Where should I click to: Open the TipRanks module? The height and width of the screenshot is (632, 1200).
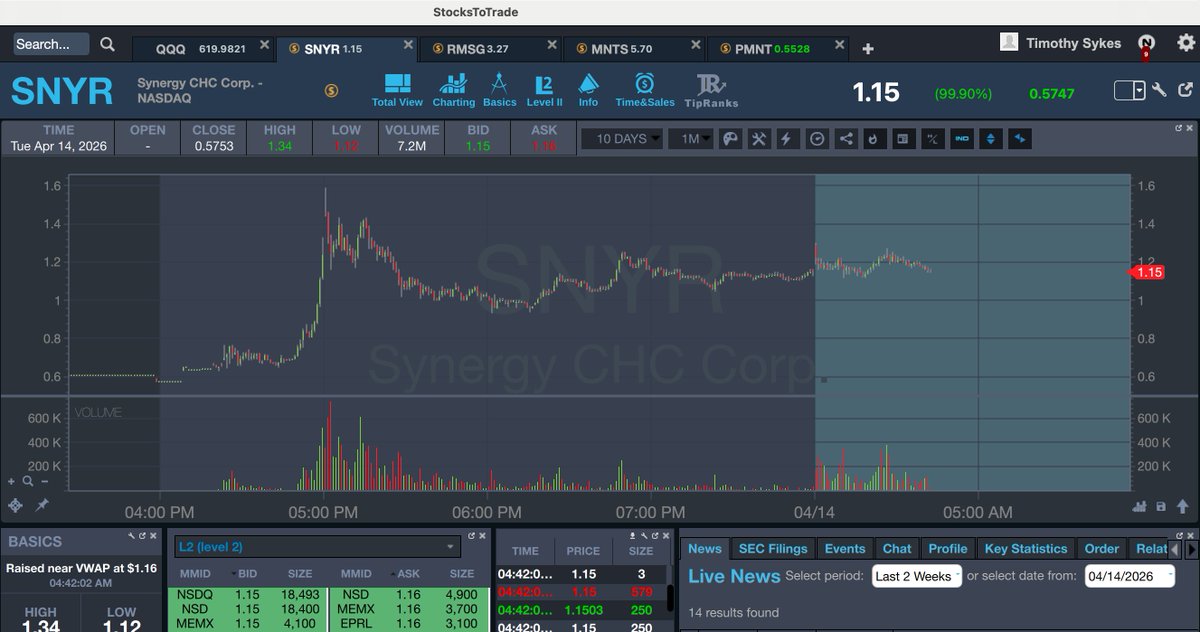[711, 89]
